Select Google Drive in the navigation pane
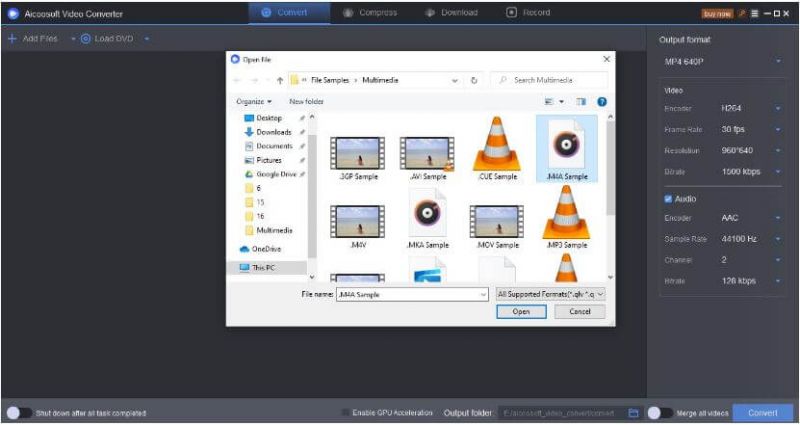800x425 pixels. pyautogui.click(x=276, y=174)
